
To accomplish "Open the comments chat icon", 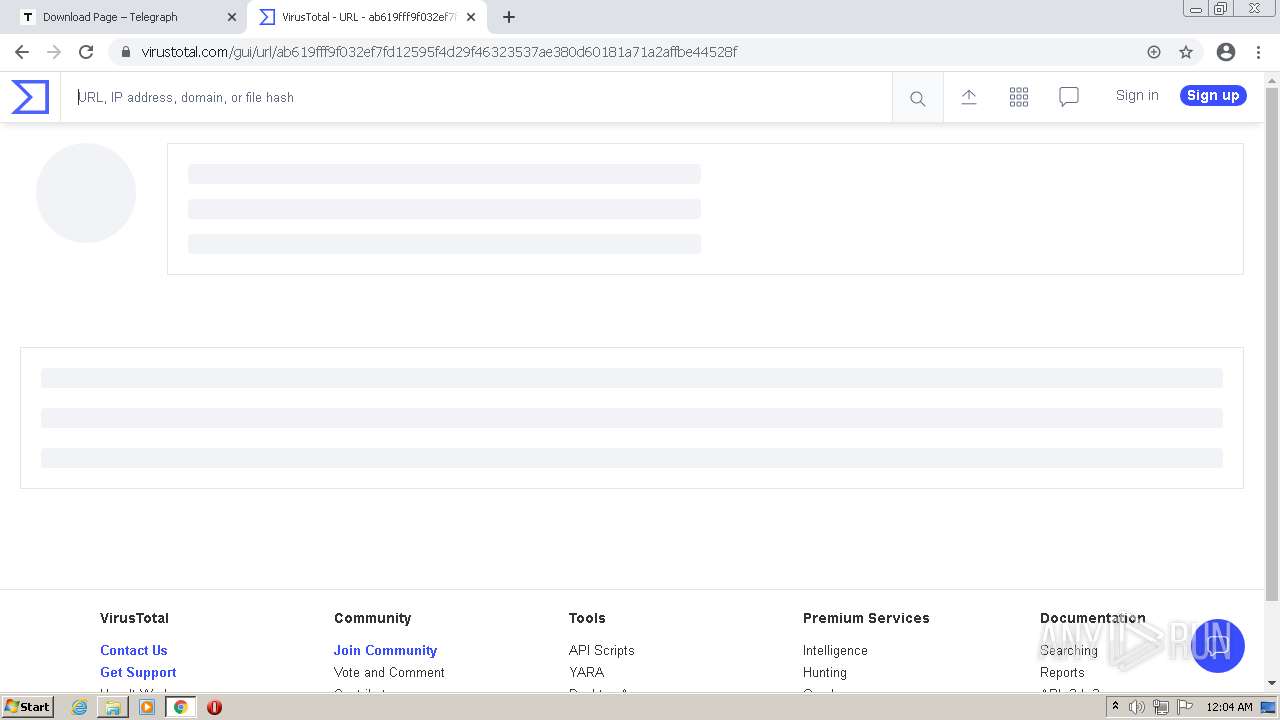I will [x=1069, y=97].
